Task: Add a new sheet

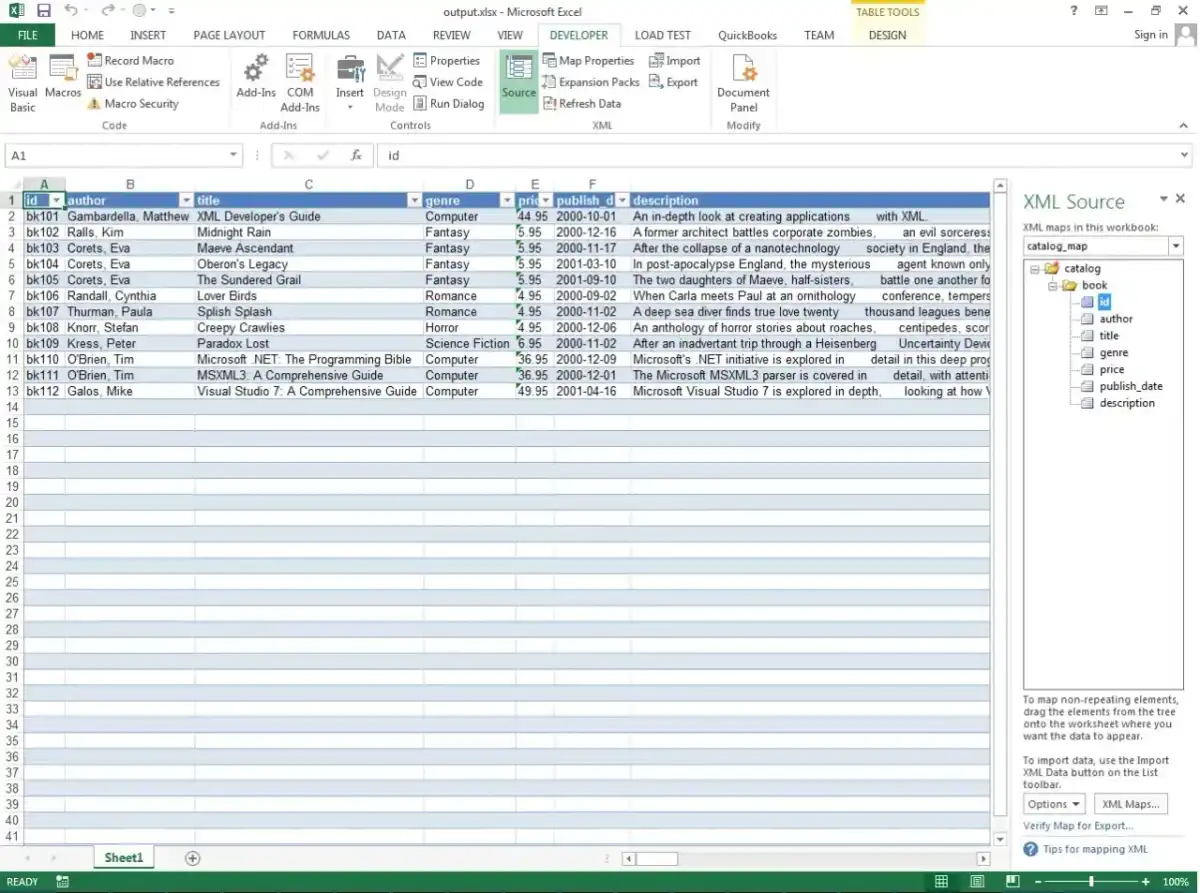Action: [193, 858]
